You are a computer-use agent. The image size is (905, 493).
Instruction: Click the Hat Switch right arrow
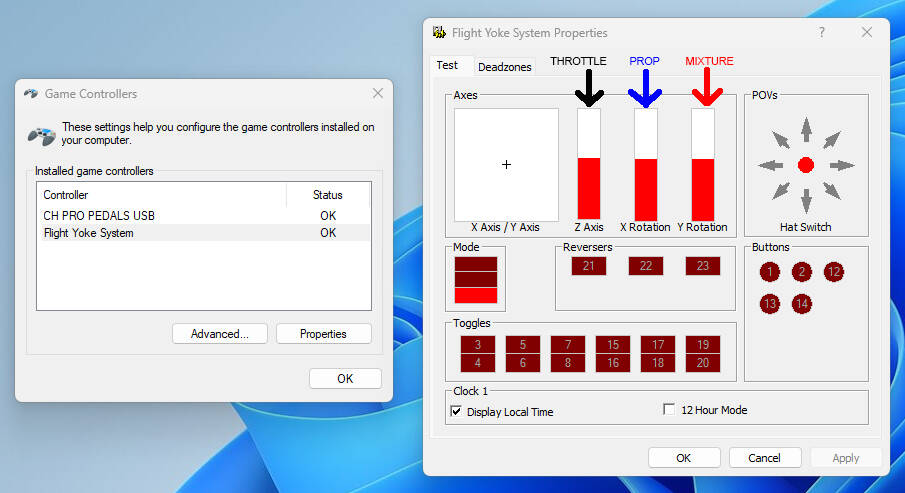842,165
